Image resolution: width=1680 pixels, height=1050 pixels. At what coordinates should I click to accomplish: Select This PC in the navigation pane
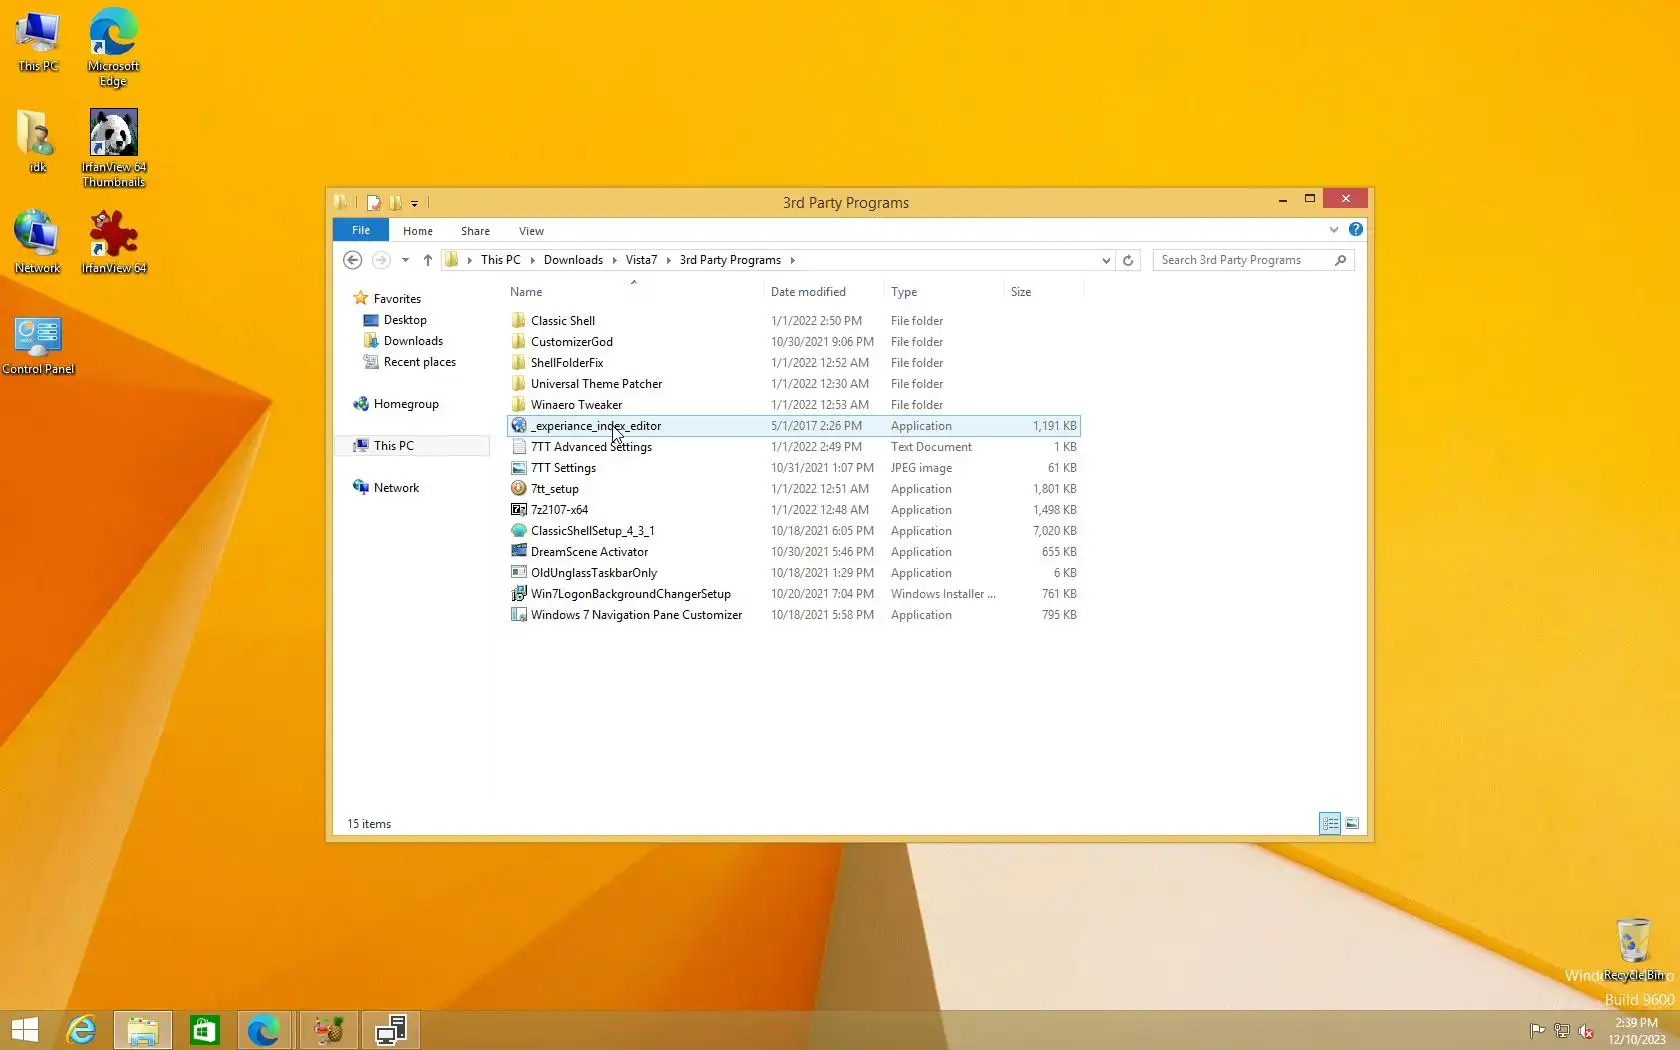point(393,446)
